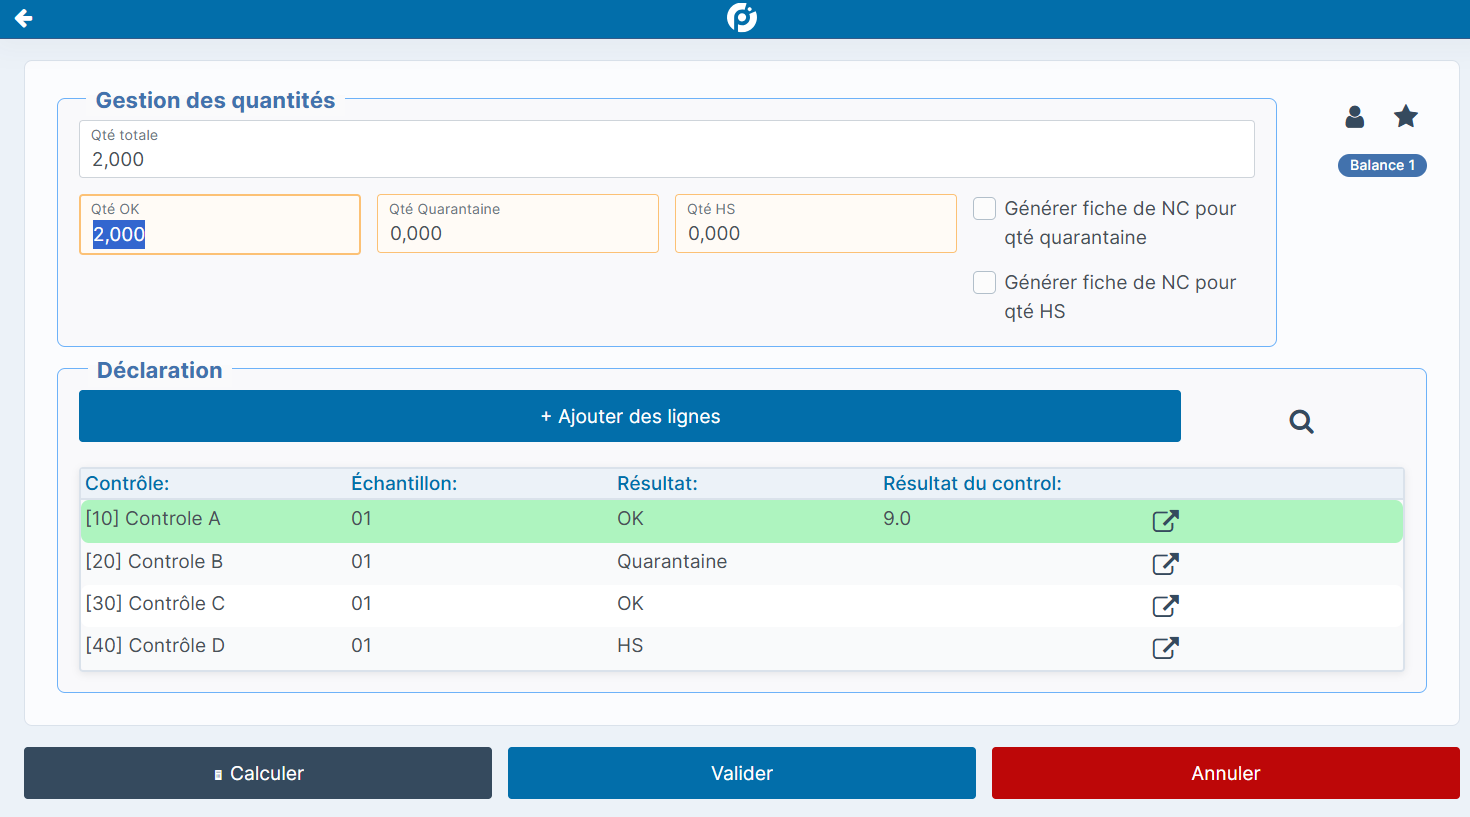Open the user profile icon
Image resolution: width=1470 pixels, height=817 pixels.
[1355, 117]
